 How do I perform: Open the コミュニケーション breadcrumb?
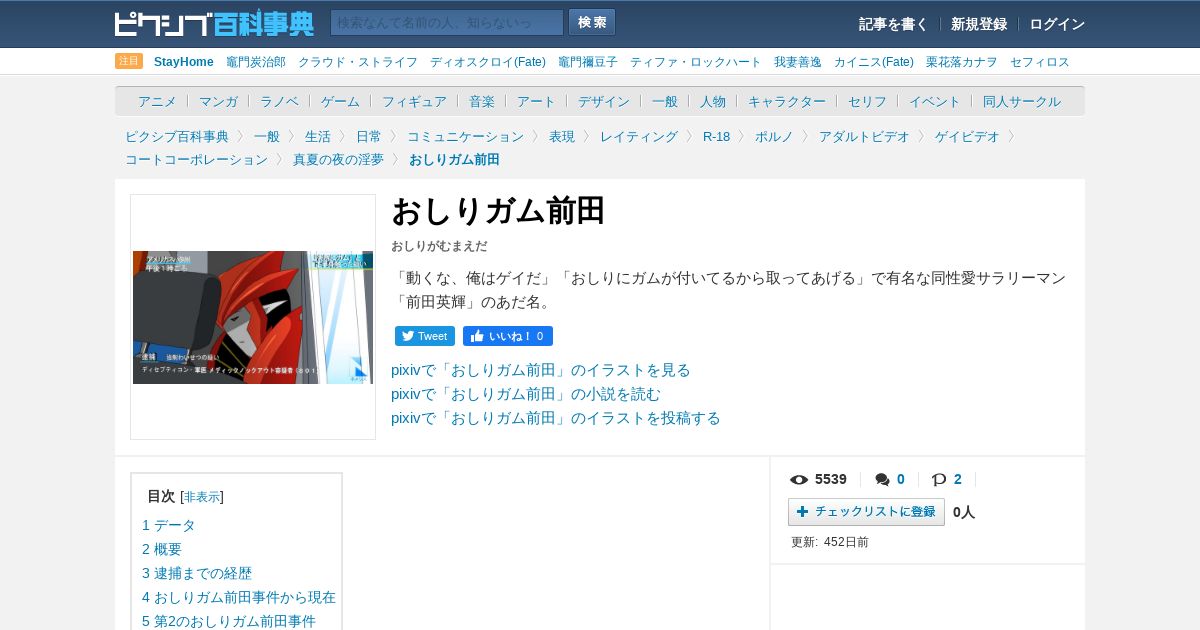[465, 136]
